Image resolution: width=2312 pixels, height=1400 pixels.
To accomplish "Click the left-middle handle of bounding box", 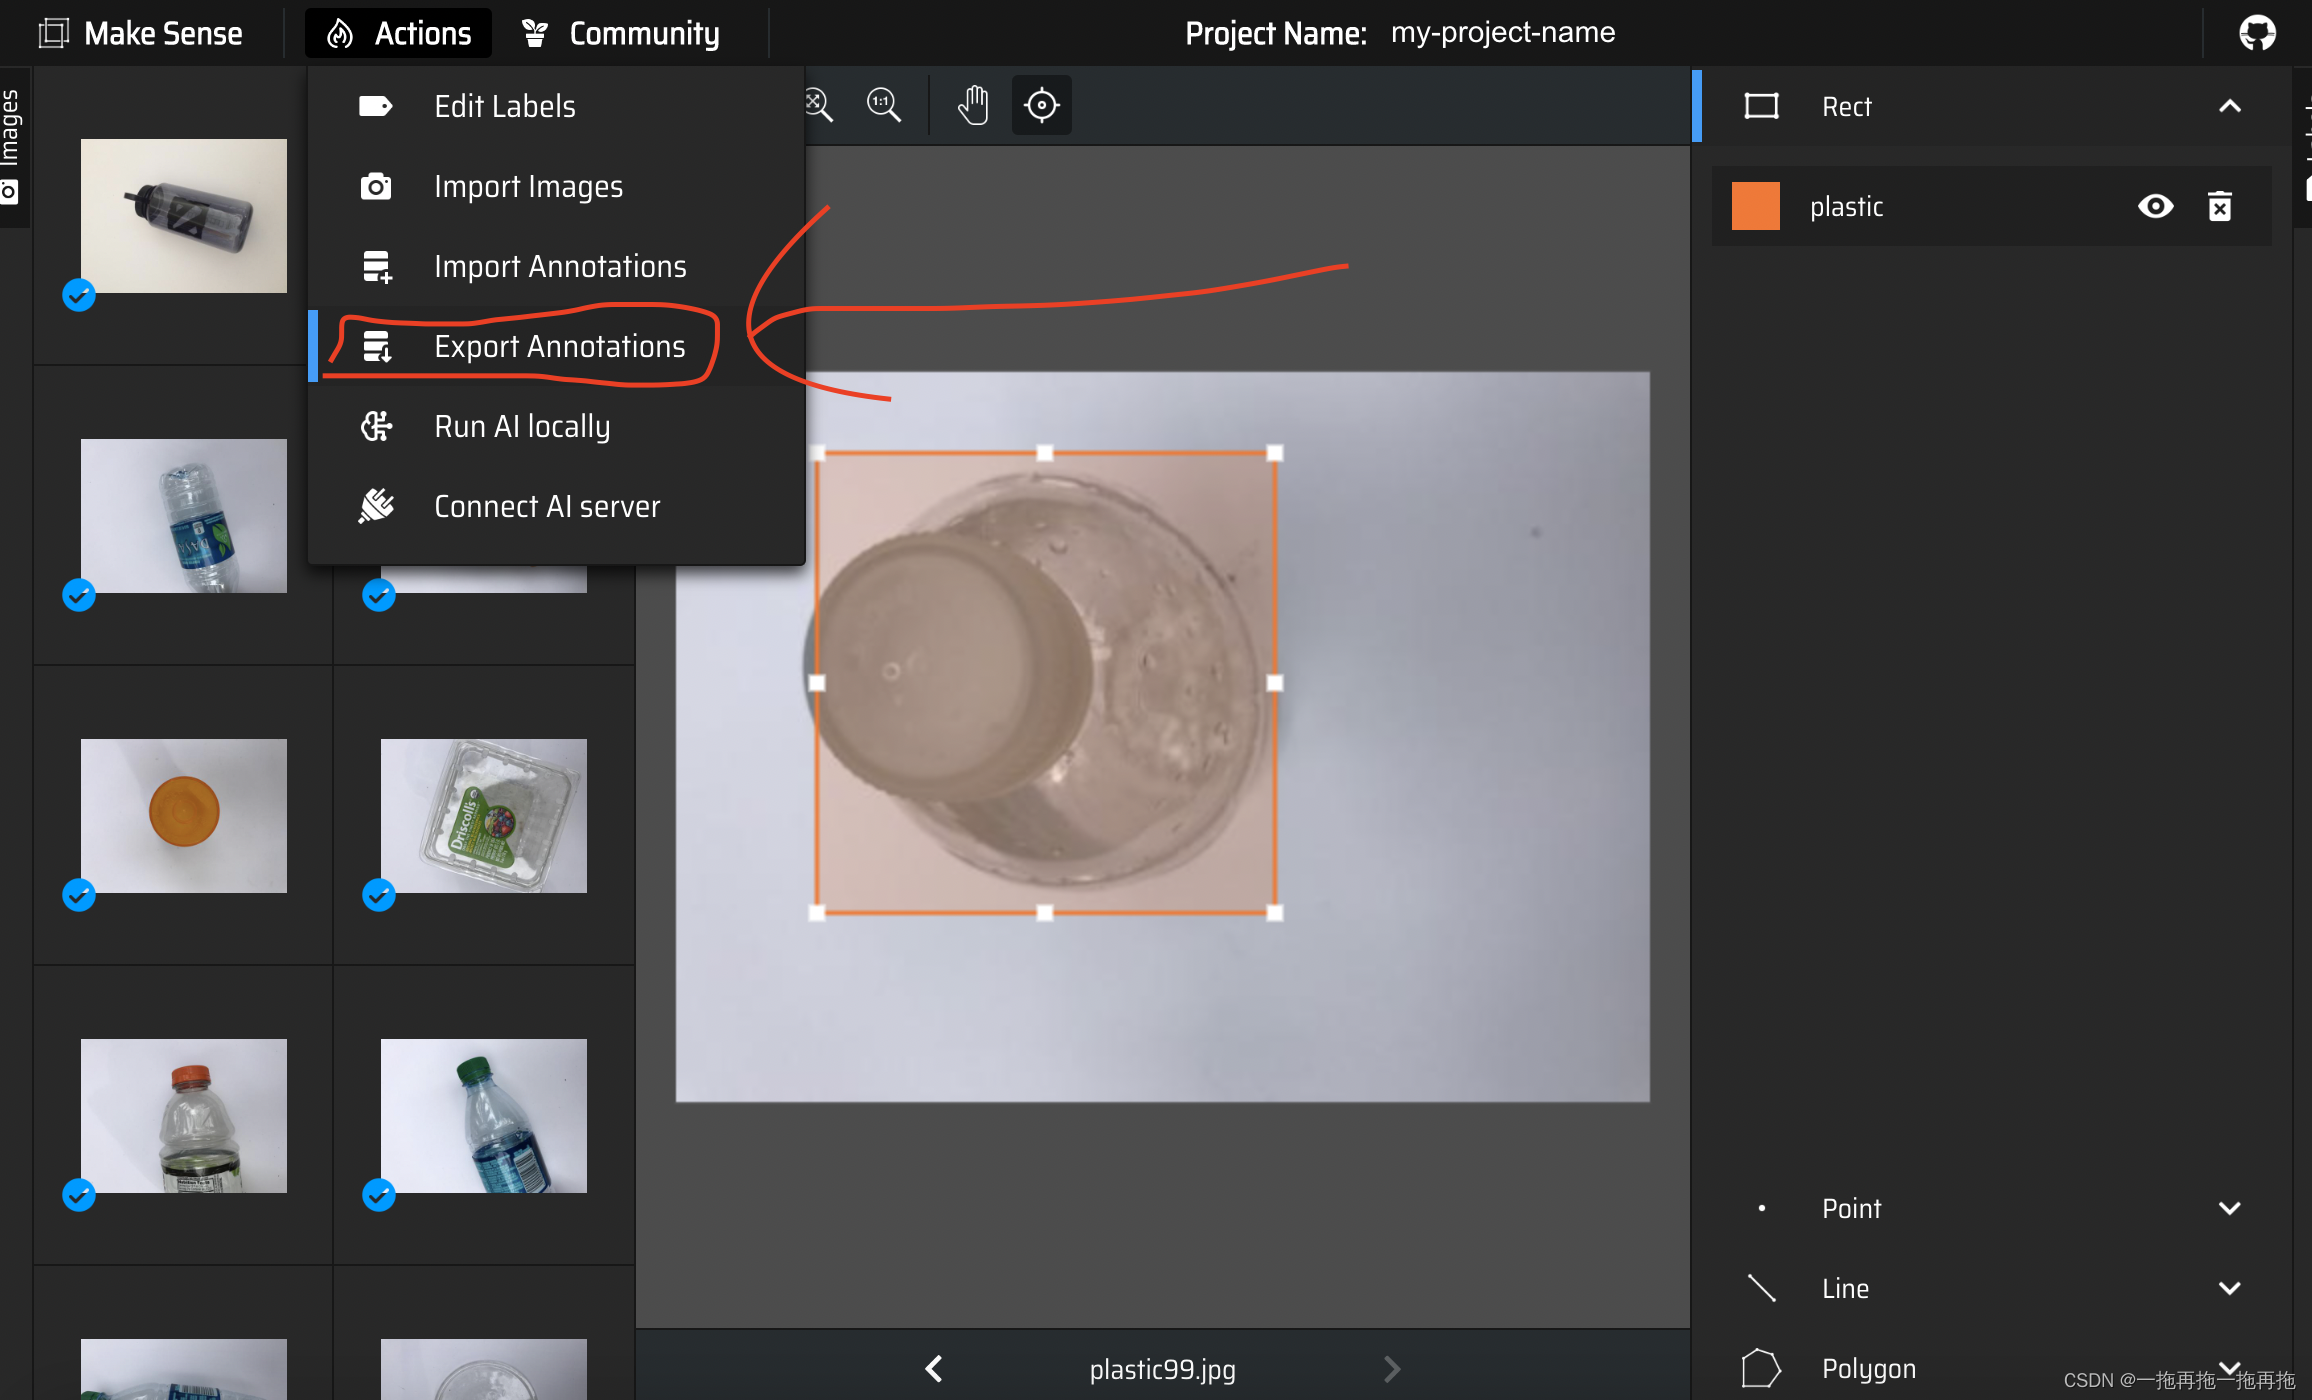I will (817, 683).
